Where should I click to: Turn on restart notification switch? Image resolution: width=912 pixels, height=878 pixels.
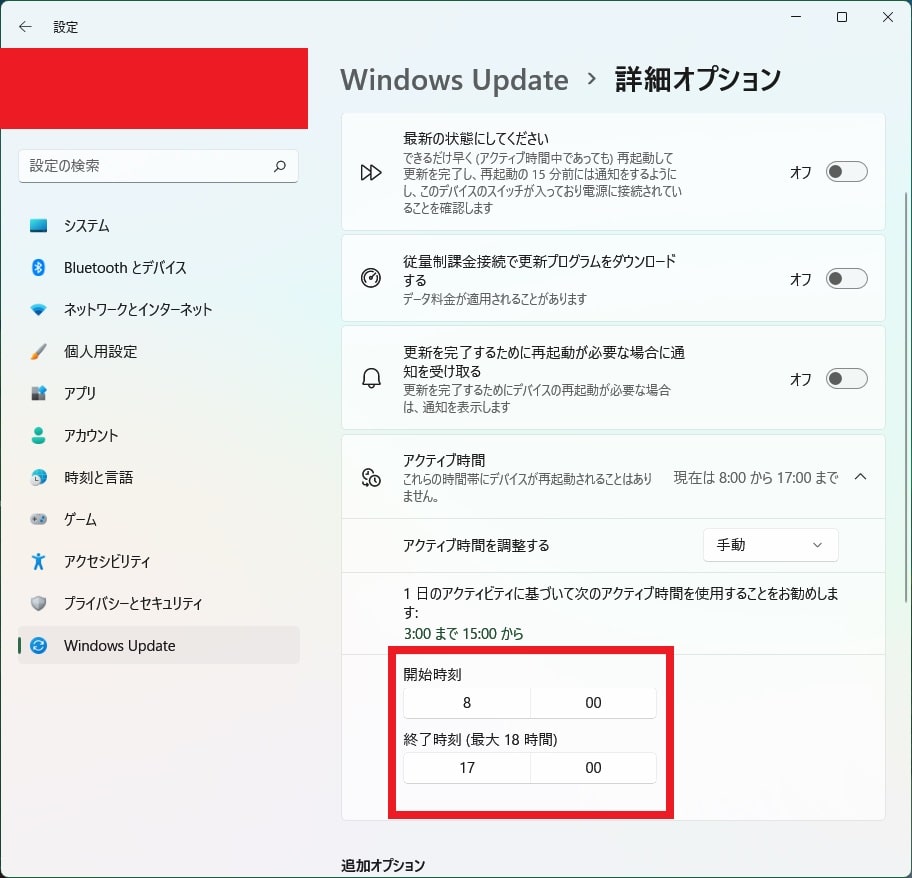846,379
